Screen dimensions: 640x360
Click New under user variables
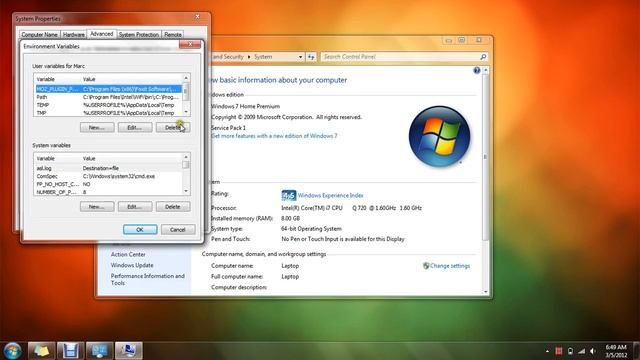pyautogui.click(x=97, y=127)
